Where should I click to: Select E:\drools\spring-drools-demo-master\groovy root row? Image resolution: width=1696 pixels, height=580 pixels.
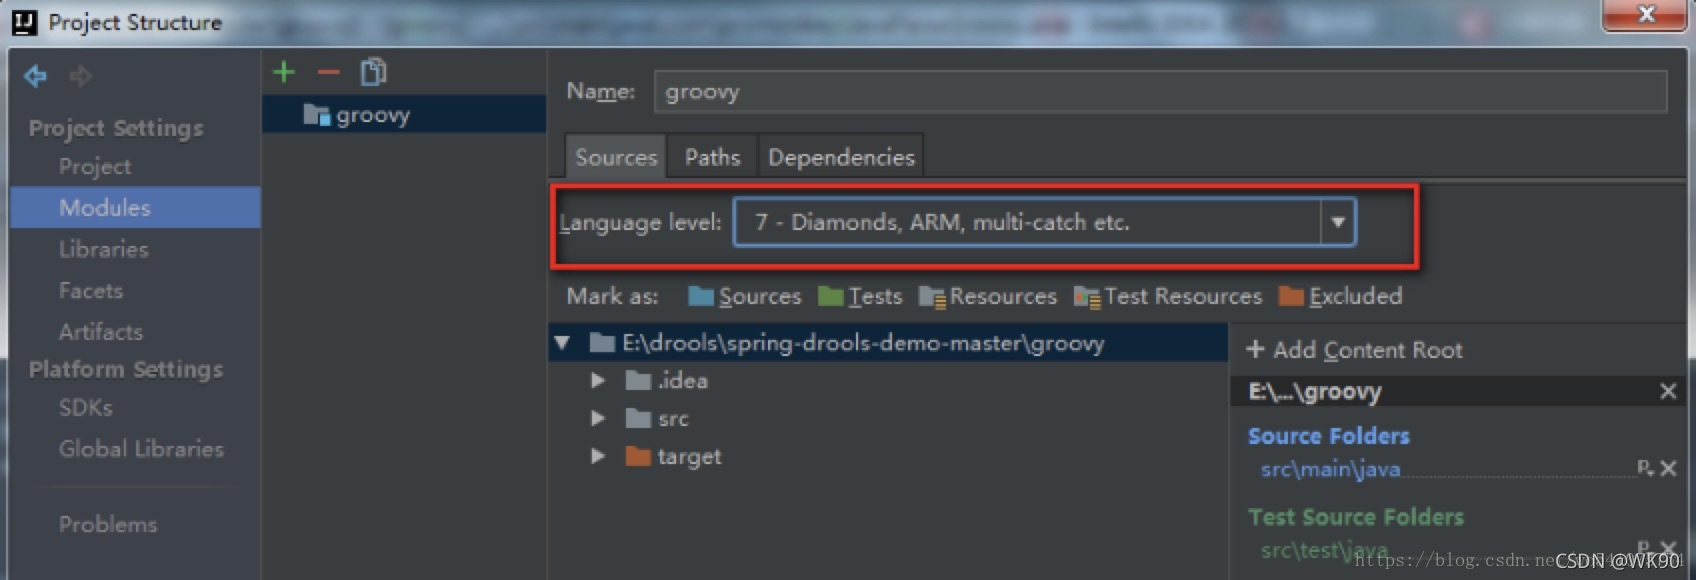coord(888,343)
